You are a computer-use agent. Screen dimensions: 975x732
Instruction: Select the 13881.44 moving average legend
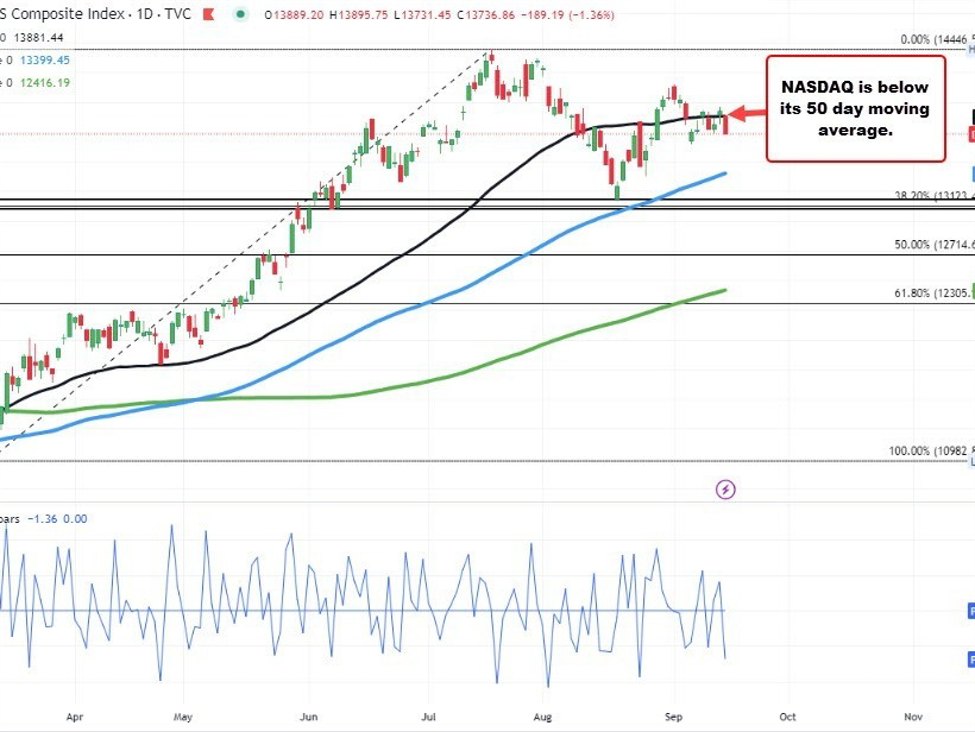[x=47, y=37]
